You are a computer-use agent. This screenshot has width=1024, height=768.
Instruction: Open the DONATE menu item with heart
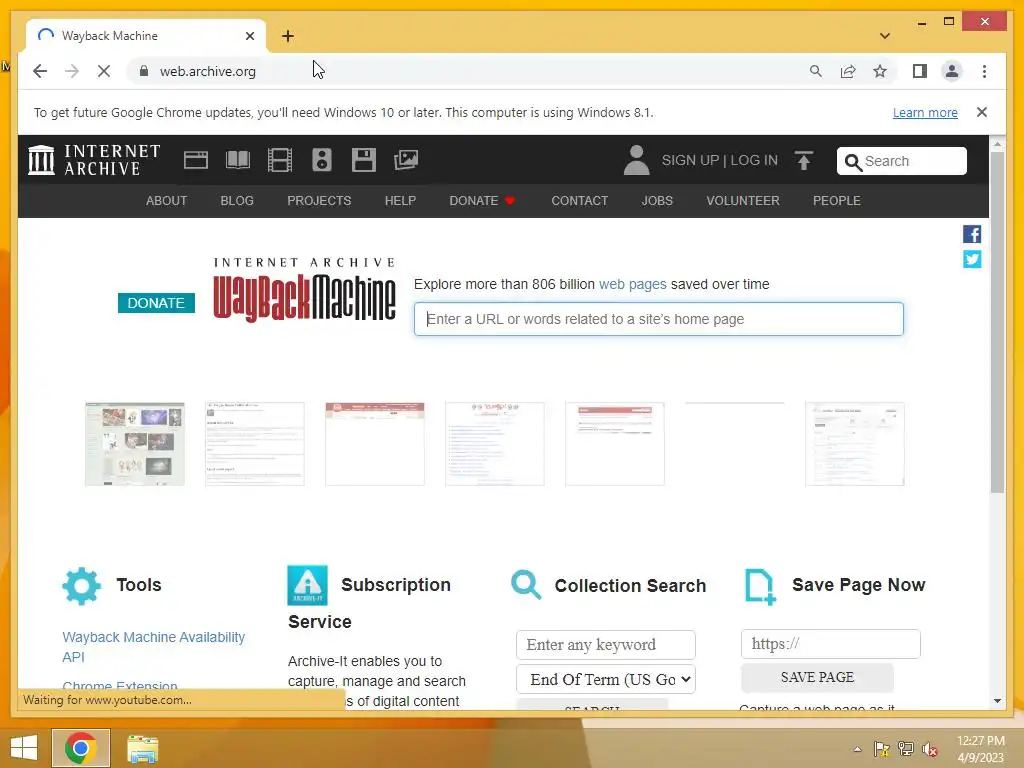483,200
